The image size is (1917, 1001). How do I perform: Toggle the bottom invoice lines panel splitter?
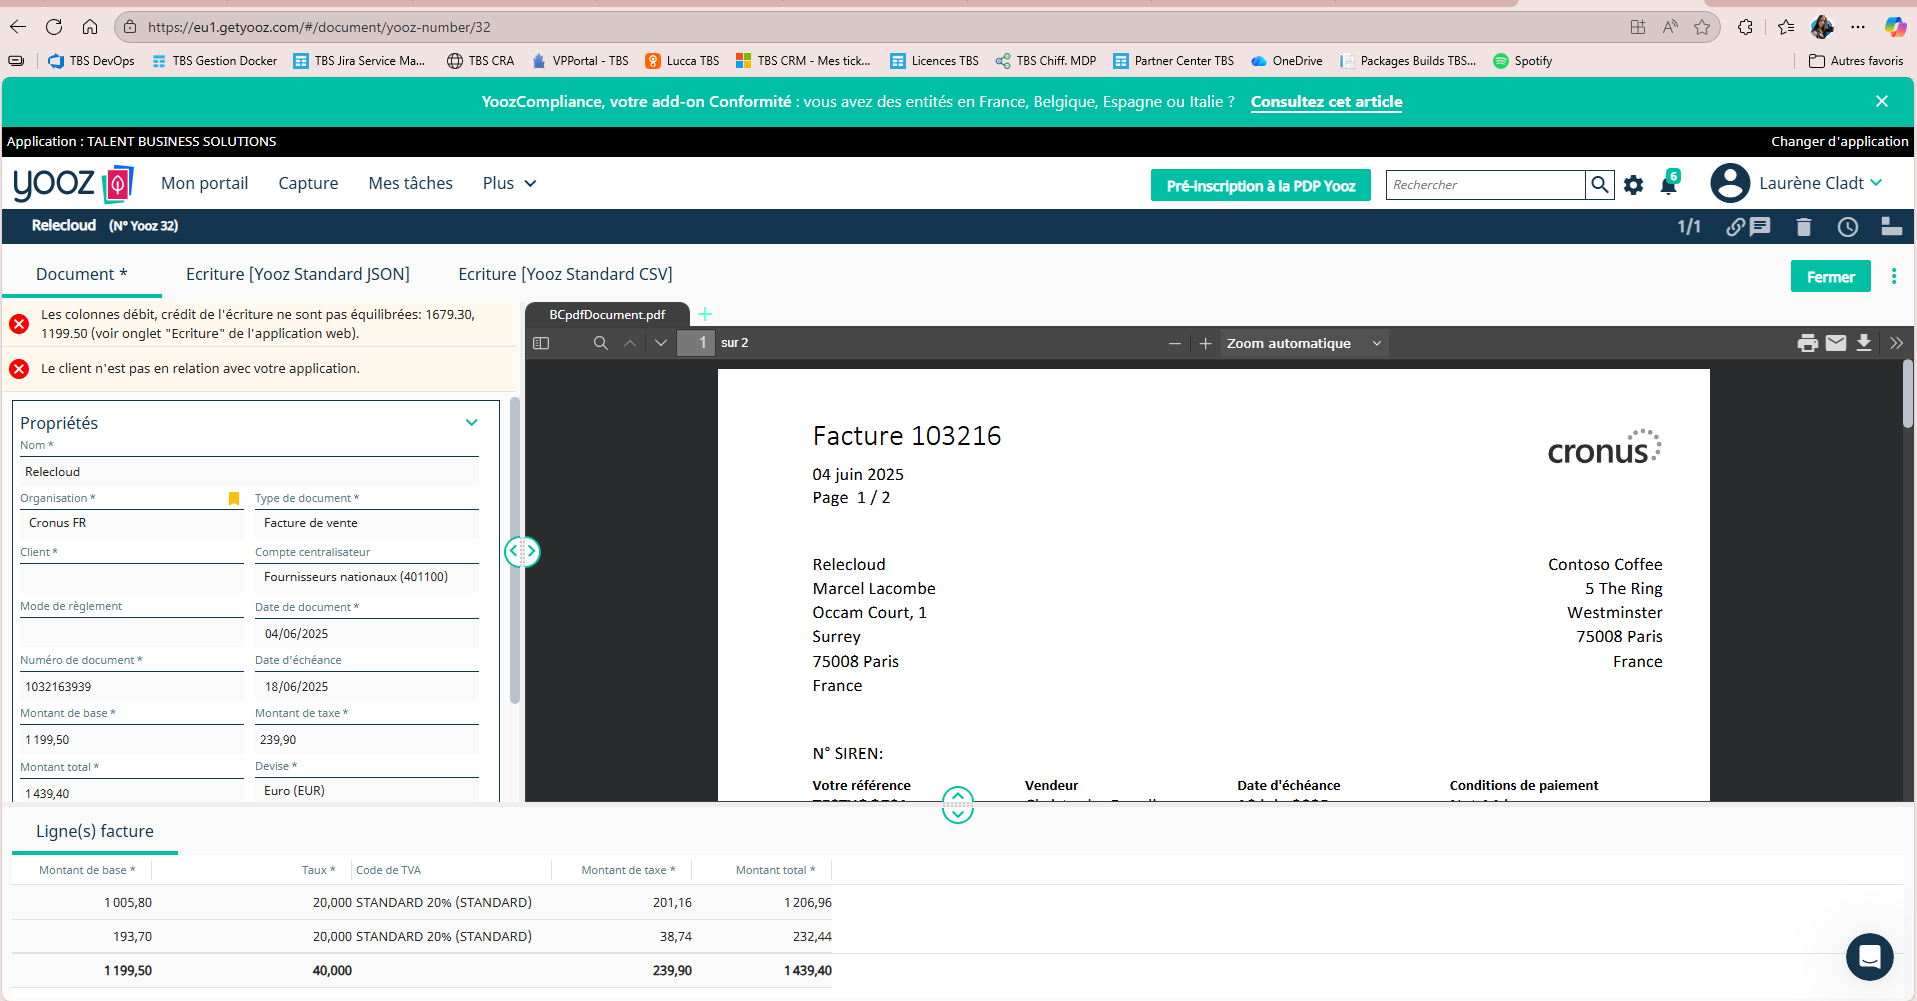pos(957,804)
